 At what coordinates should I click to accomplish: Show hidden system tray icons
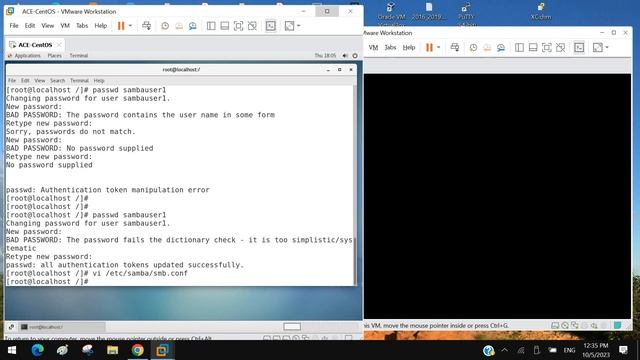[505, 350]
